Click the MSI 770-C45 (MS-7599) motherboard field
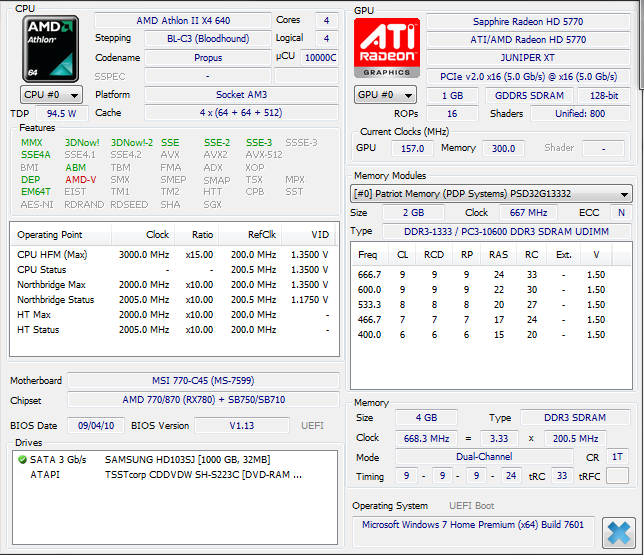The height and width of the screenshot is (555, 644). click(x=203, y=380)
